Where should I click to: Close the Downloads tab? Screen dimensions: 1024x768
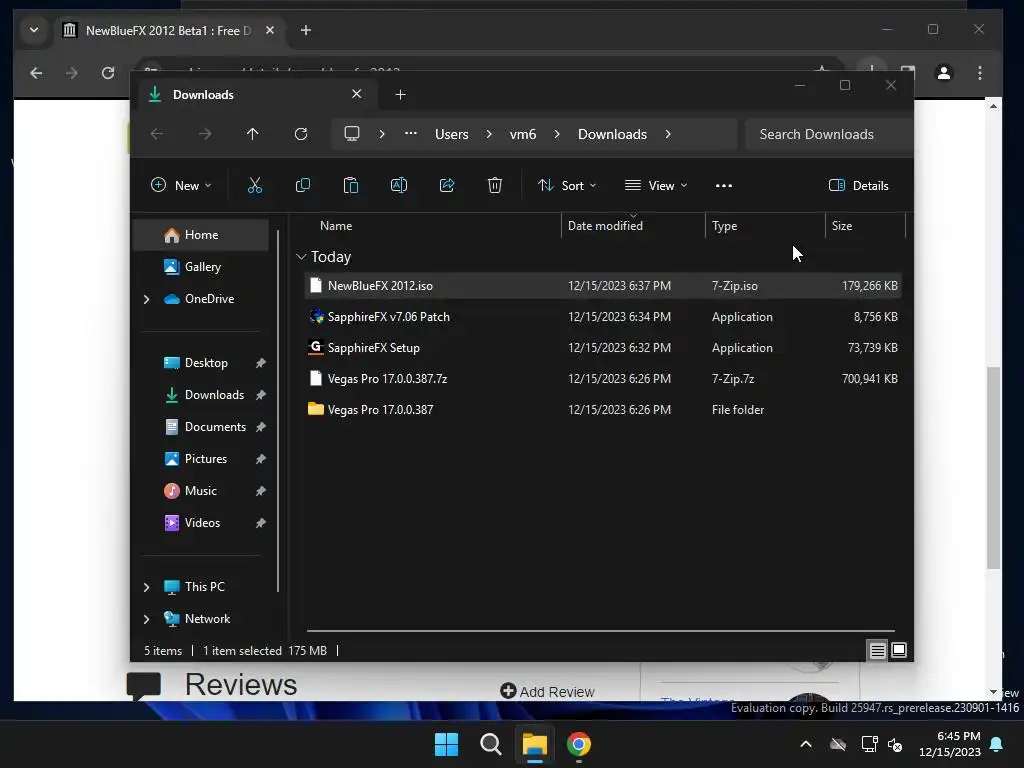pos(357,94)
